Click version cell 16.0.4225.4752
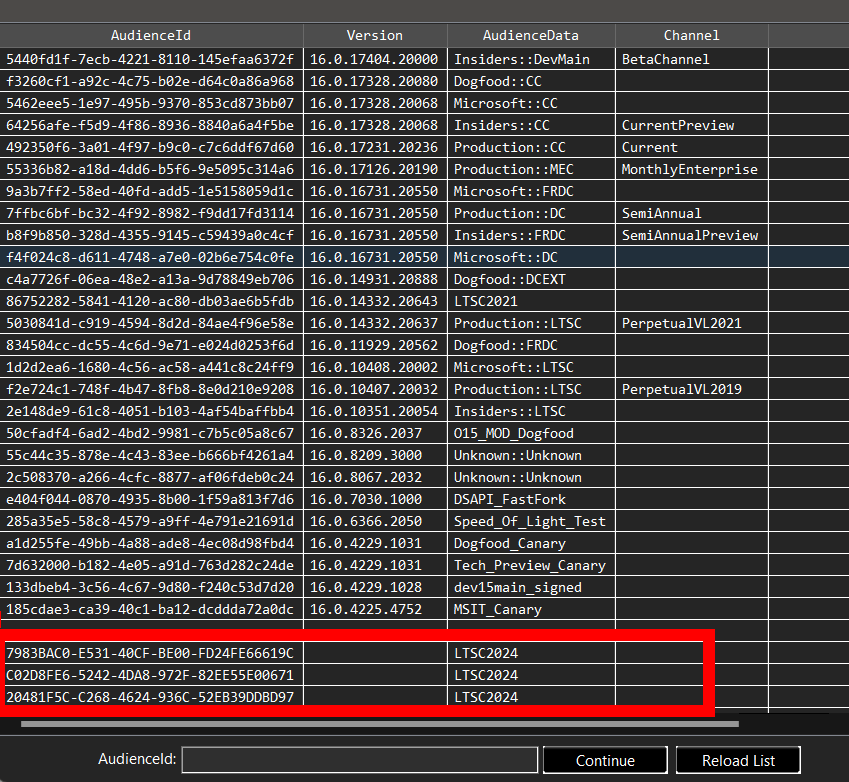Screen dimensions: 849x782 pyautogui.click(x=375, y=609)
